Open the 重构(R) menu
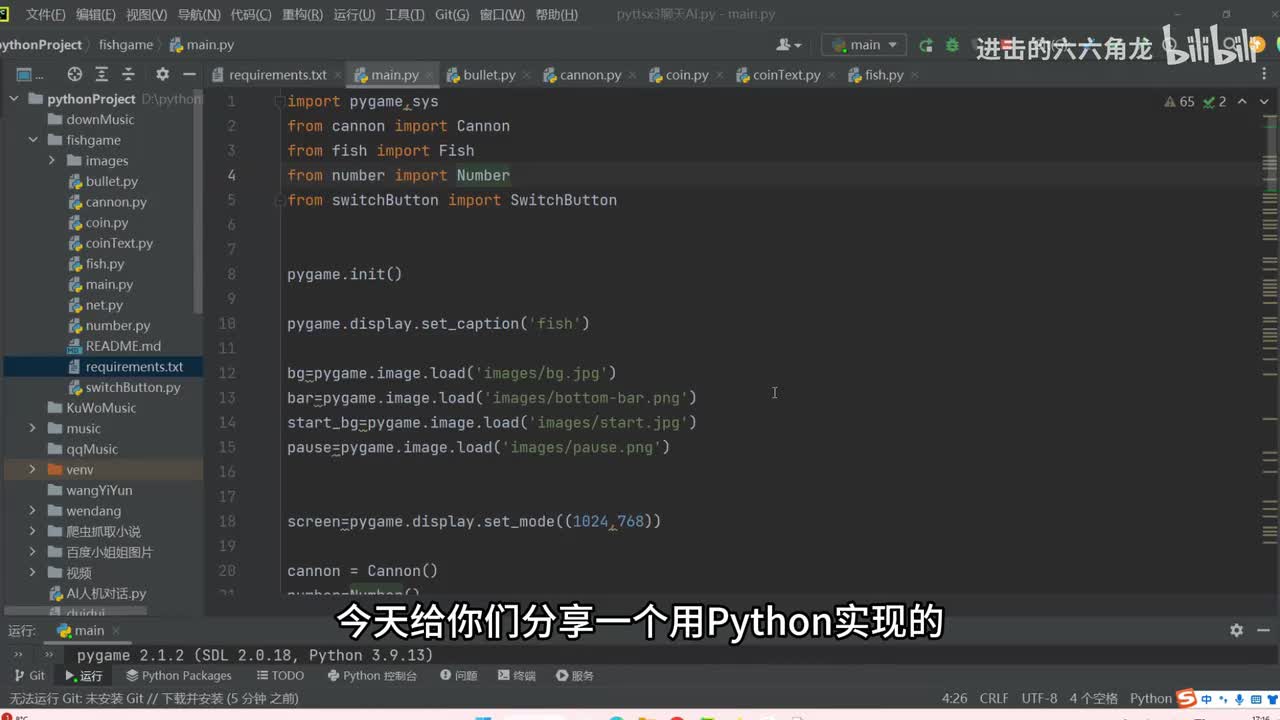 pyautogui.click(x=303, y=15)
